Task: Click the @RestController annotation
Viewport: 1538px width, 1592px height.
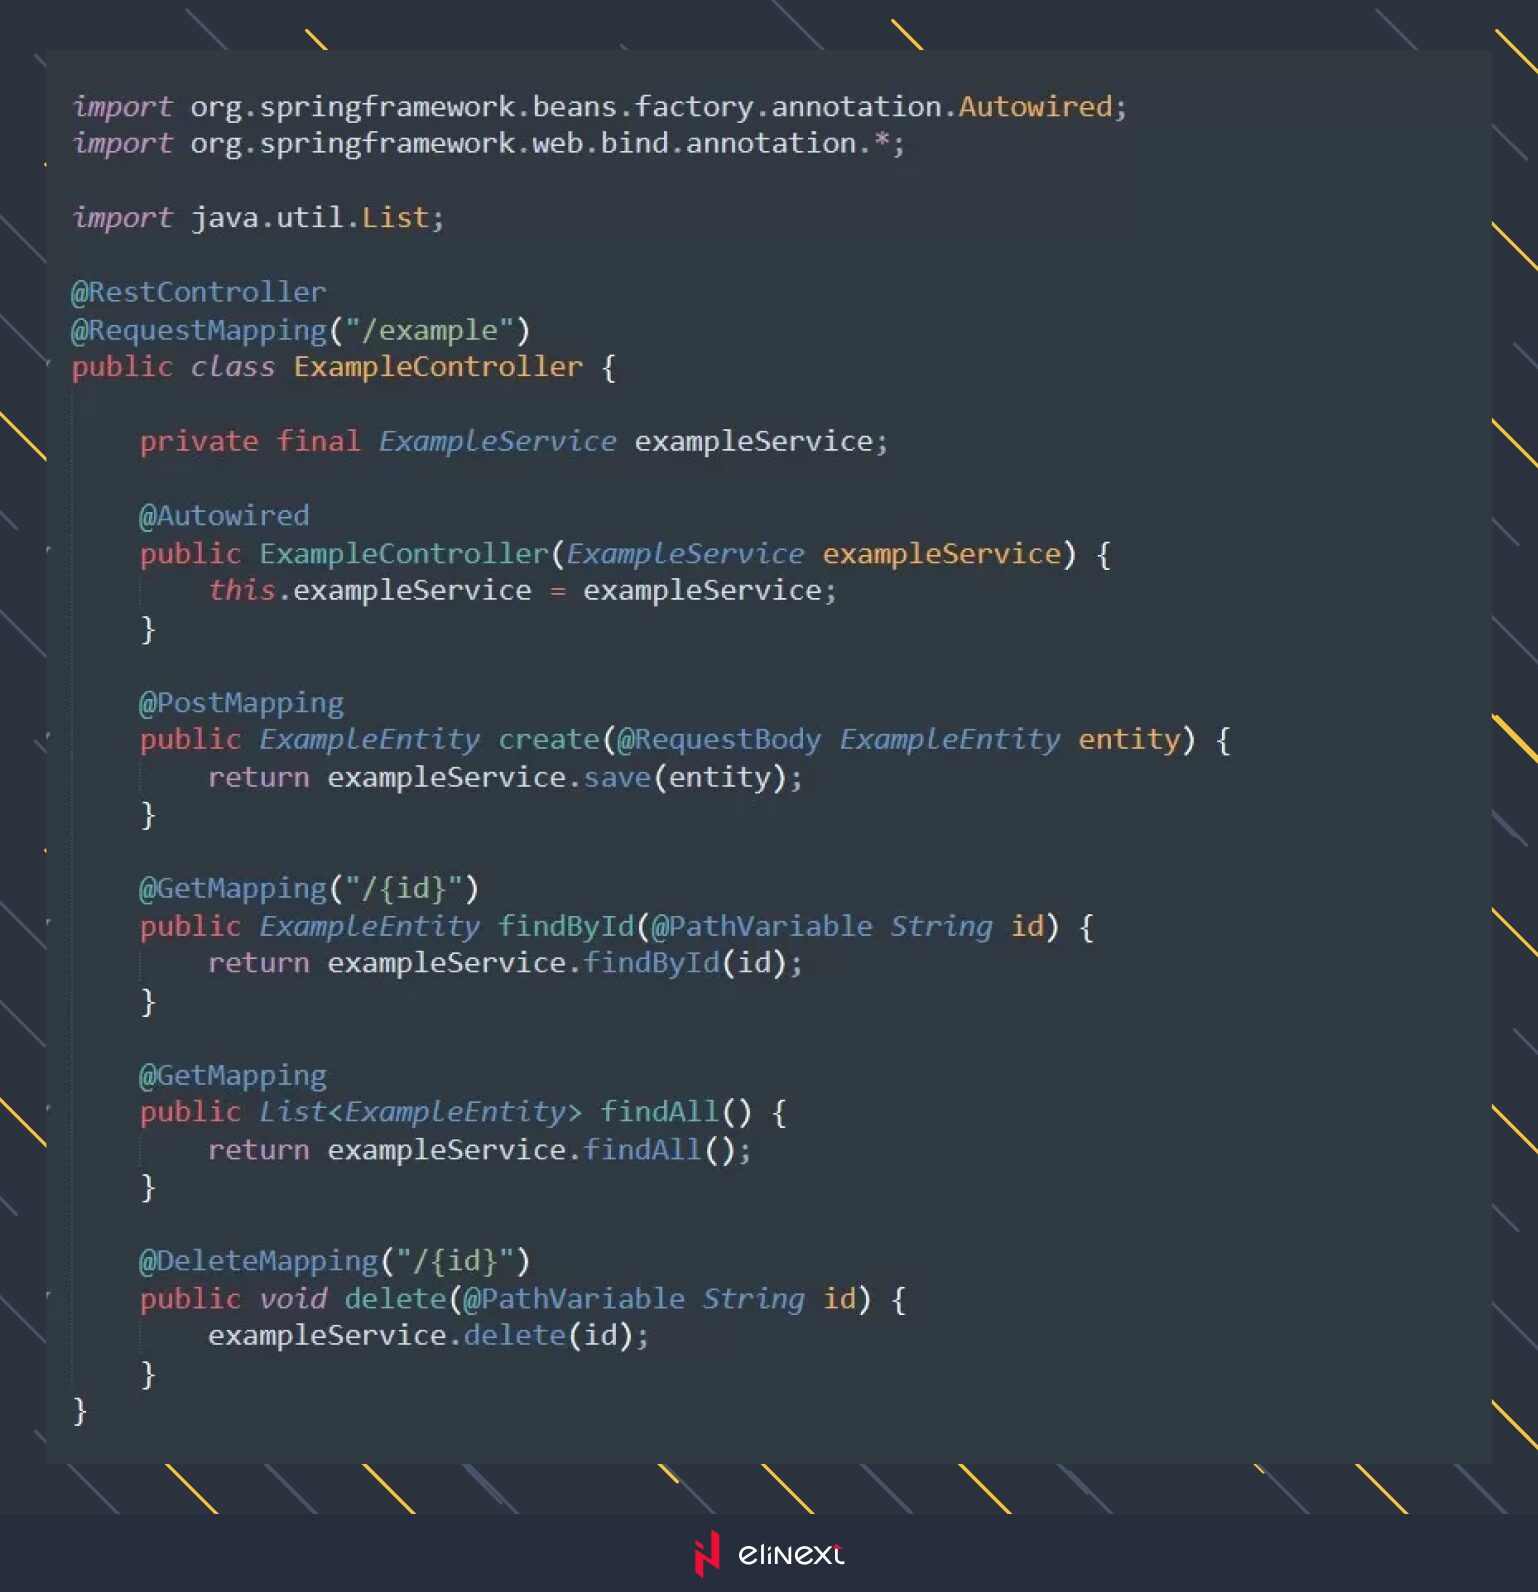Action: click(x=198, y=292)
